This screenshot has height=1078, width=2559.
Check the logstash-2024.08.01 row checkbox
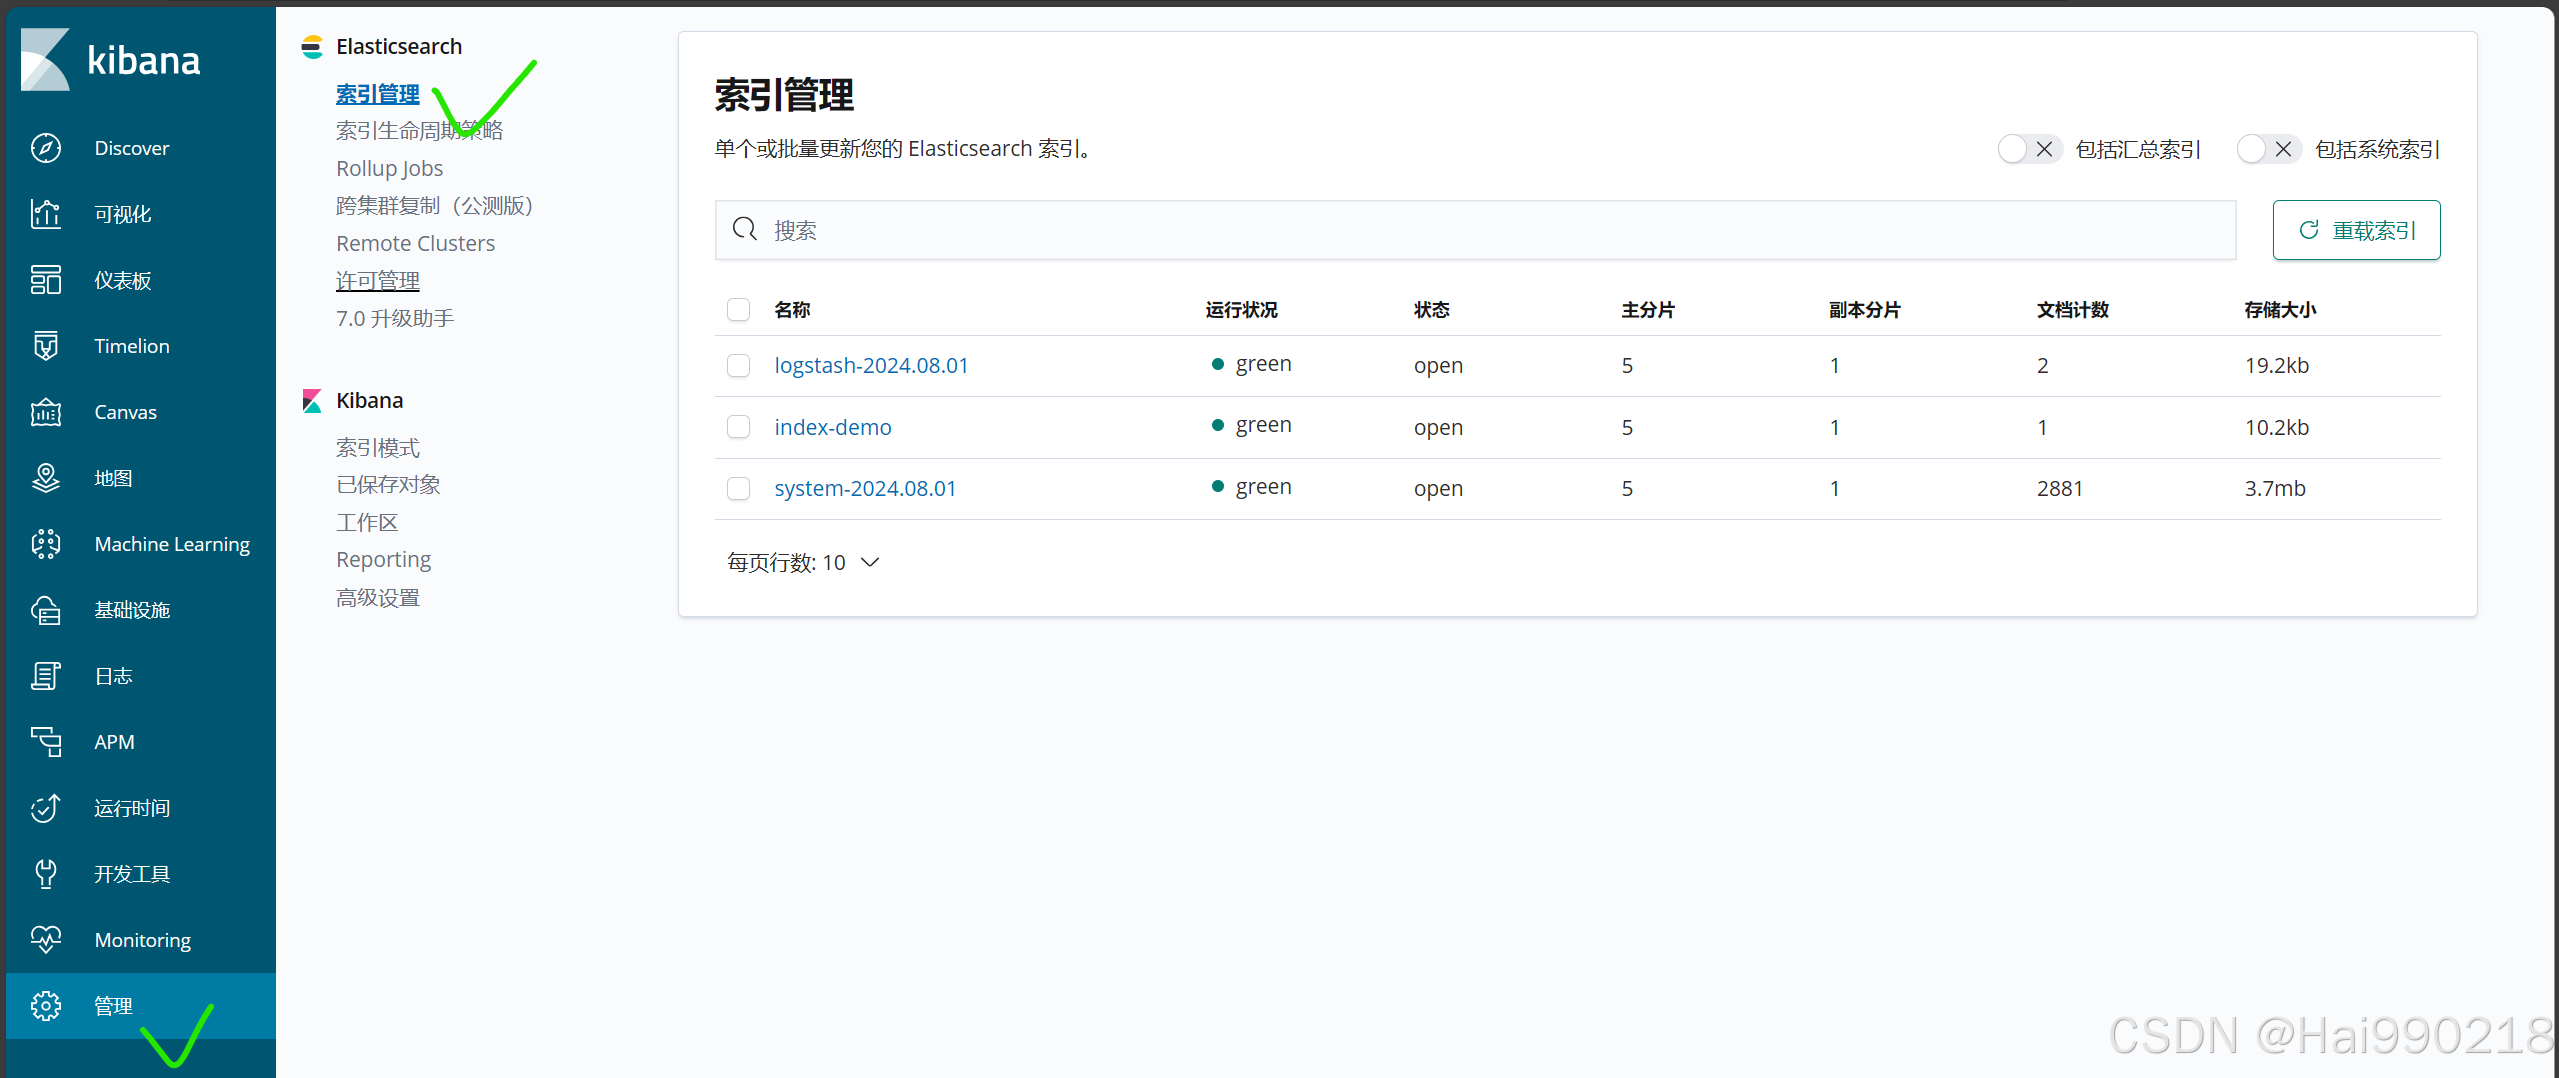(739, 366)
